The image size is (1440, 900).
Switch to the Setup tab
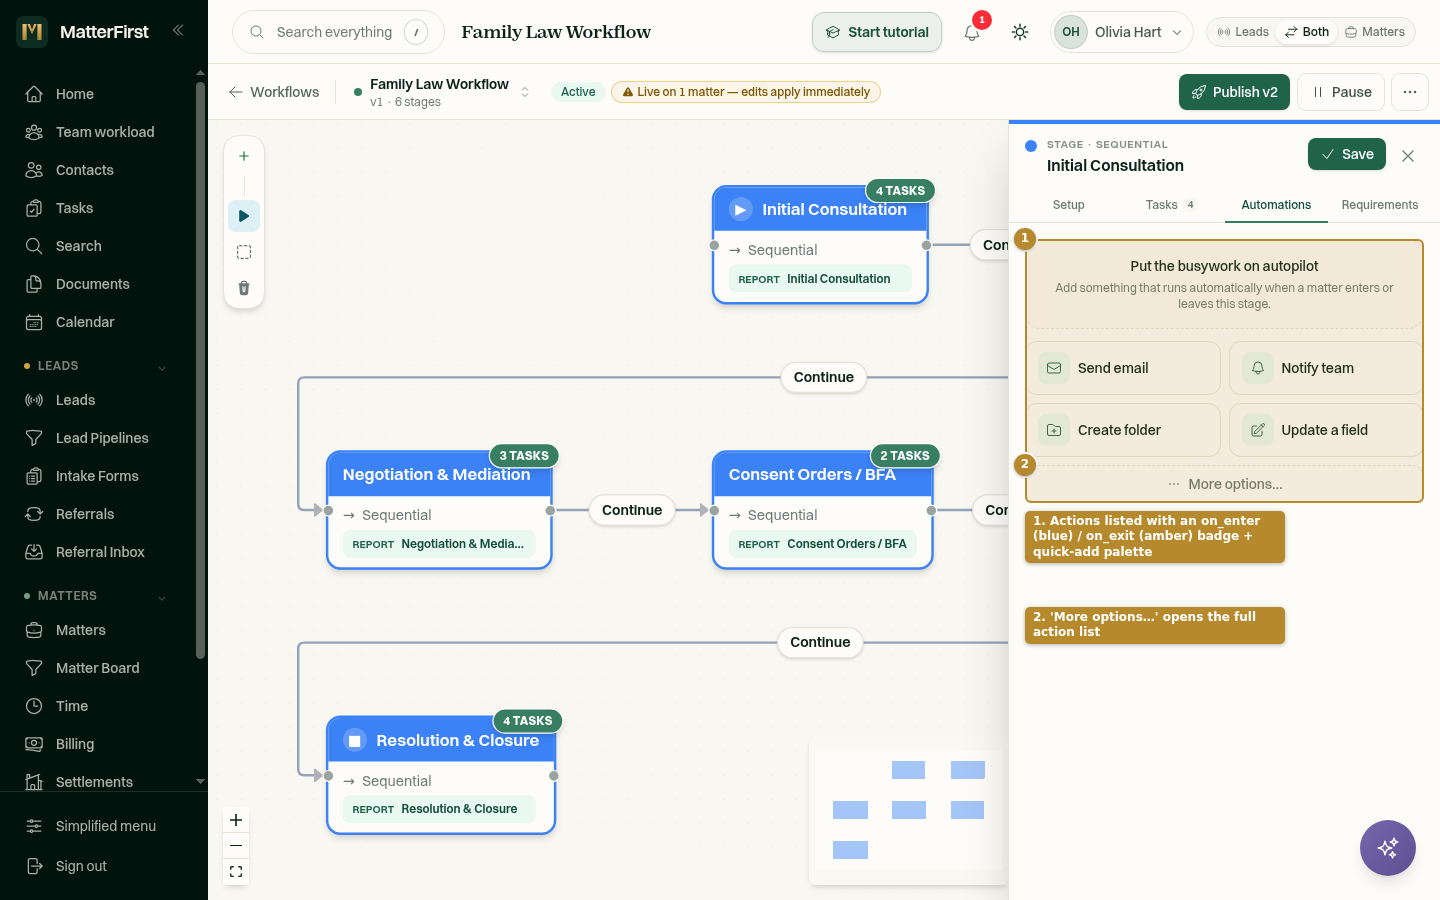1068,205
